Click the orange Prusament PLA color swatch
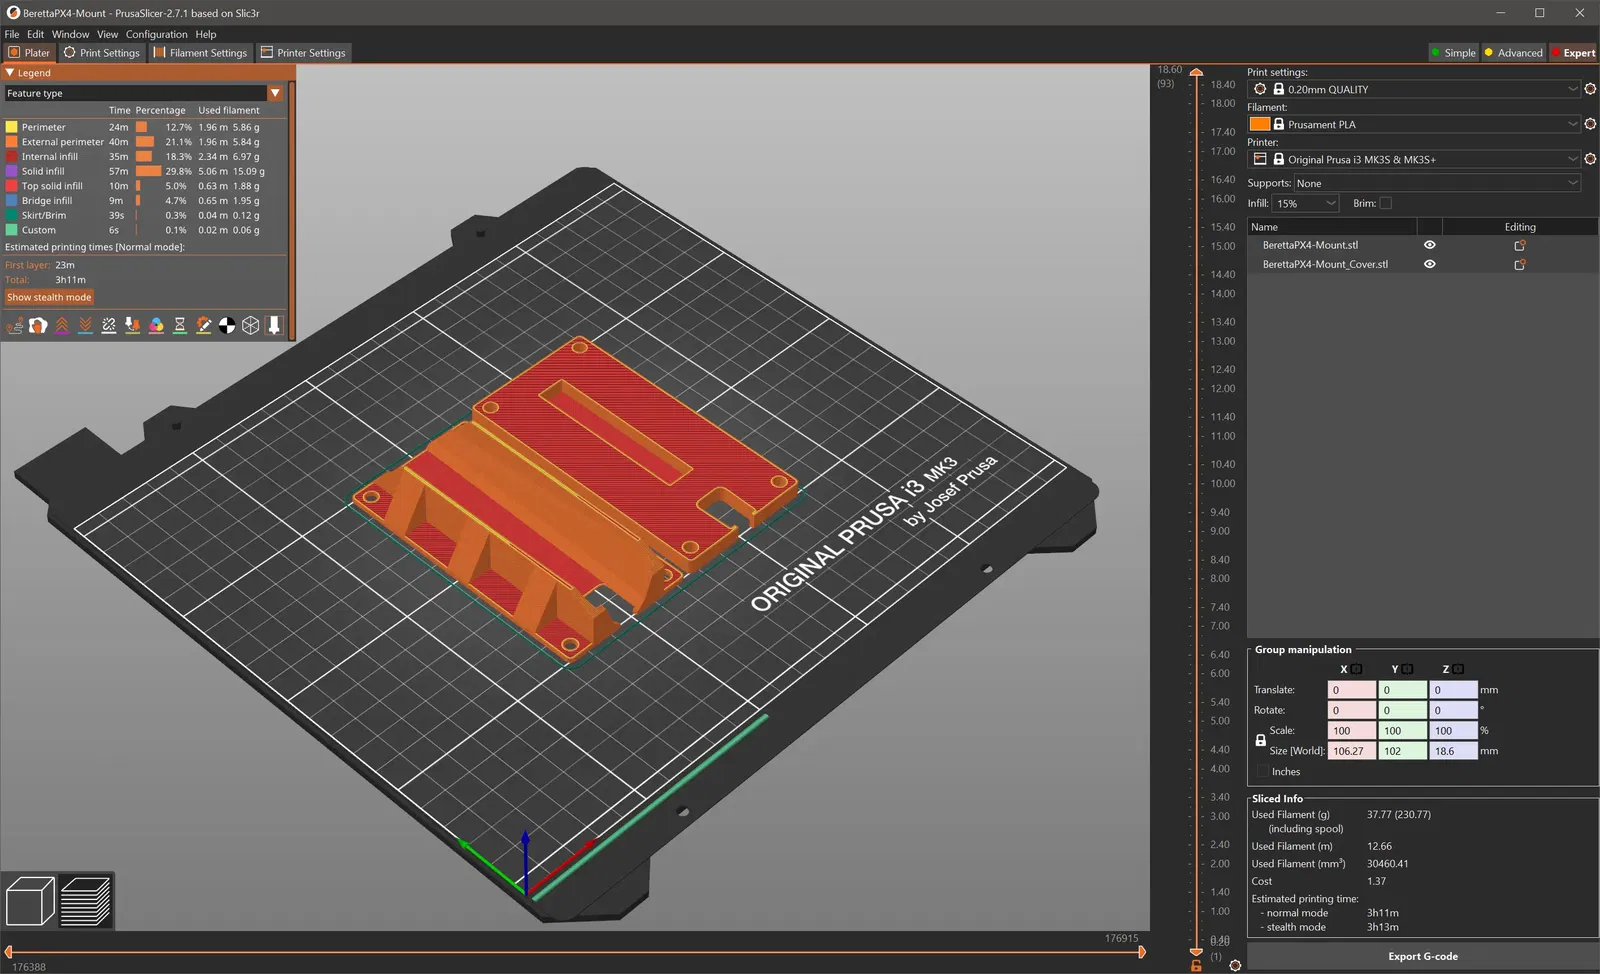Screen dimensions: 1600x974 [1259, 124]
